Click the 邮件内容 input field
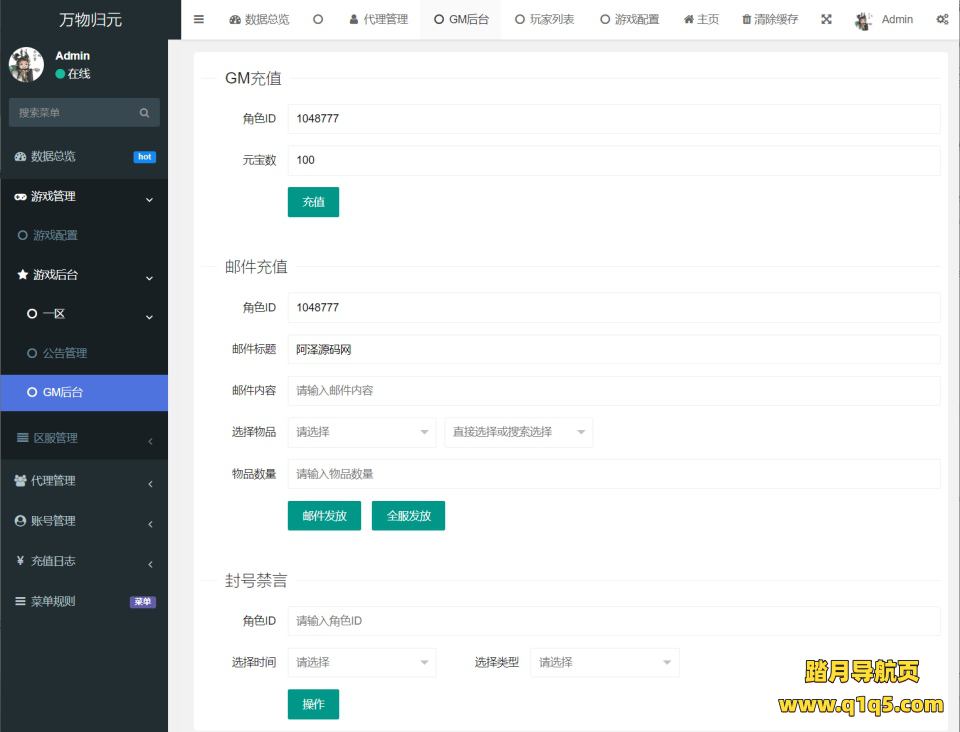Screen dimensions: 960x732 [613, 391]
